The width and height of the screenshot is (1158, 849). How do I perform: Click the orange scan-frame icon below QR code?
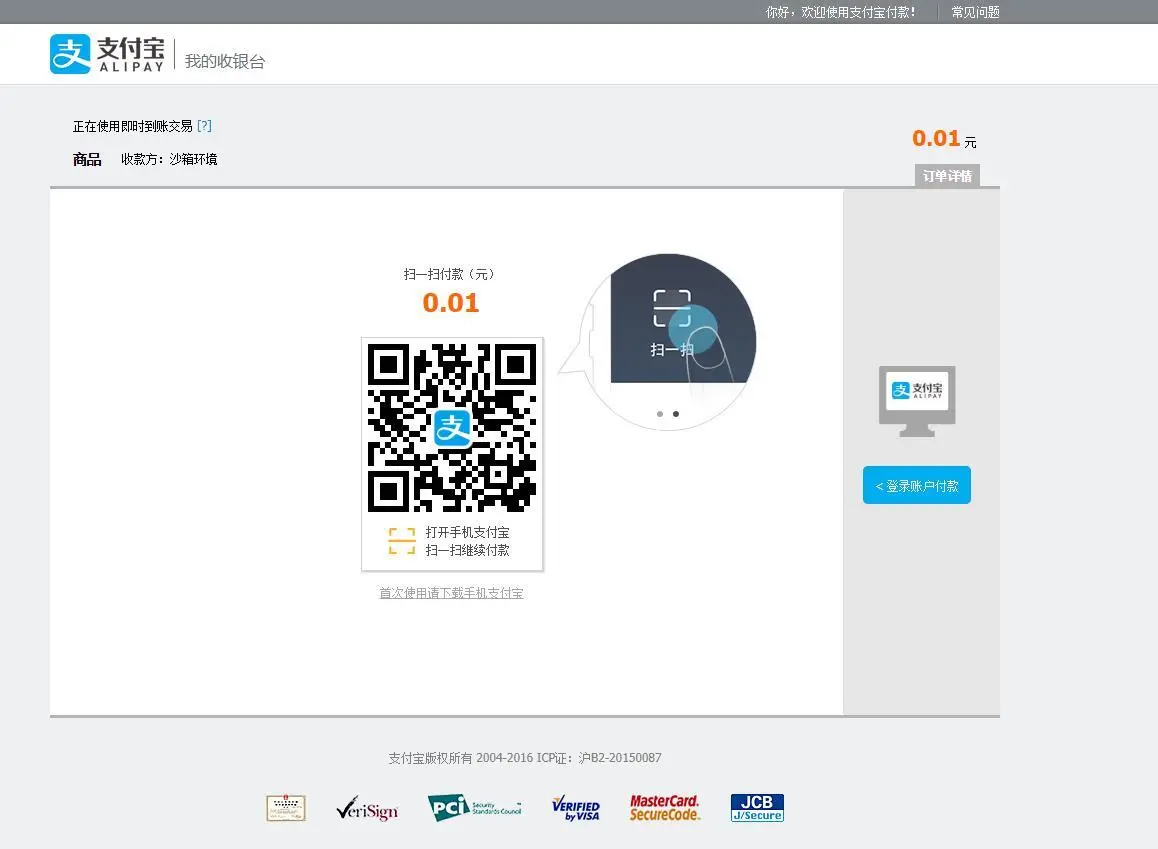coord(402,541)
